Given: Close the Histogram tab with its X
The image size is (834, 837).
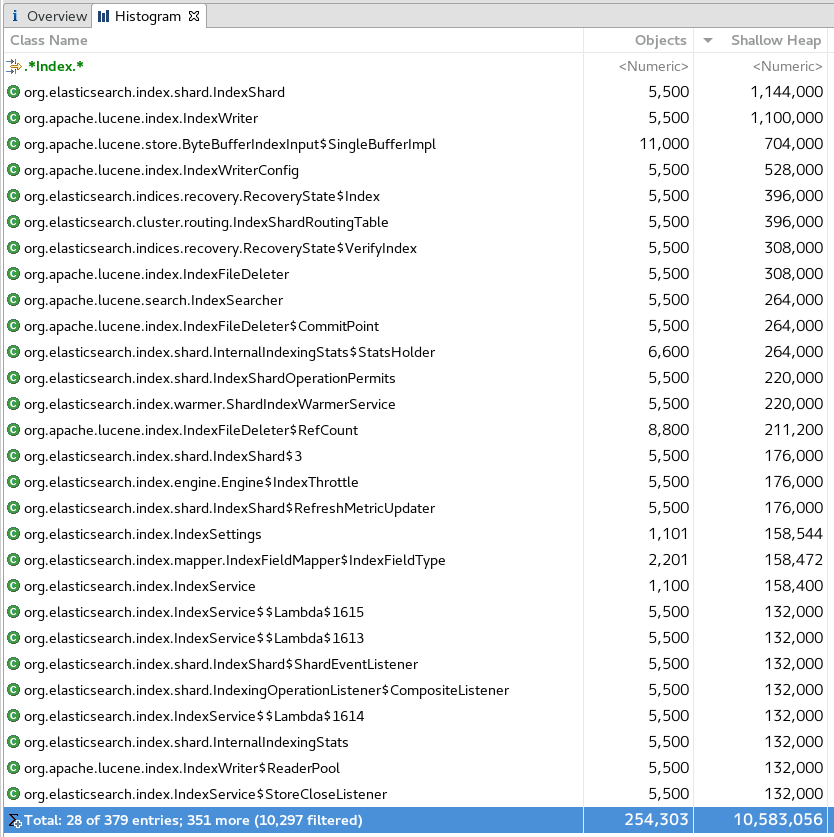Looking at the screenshot, I should pyautogui.click(x=194, y=17).
